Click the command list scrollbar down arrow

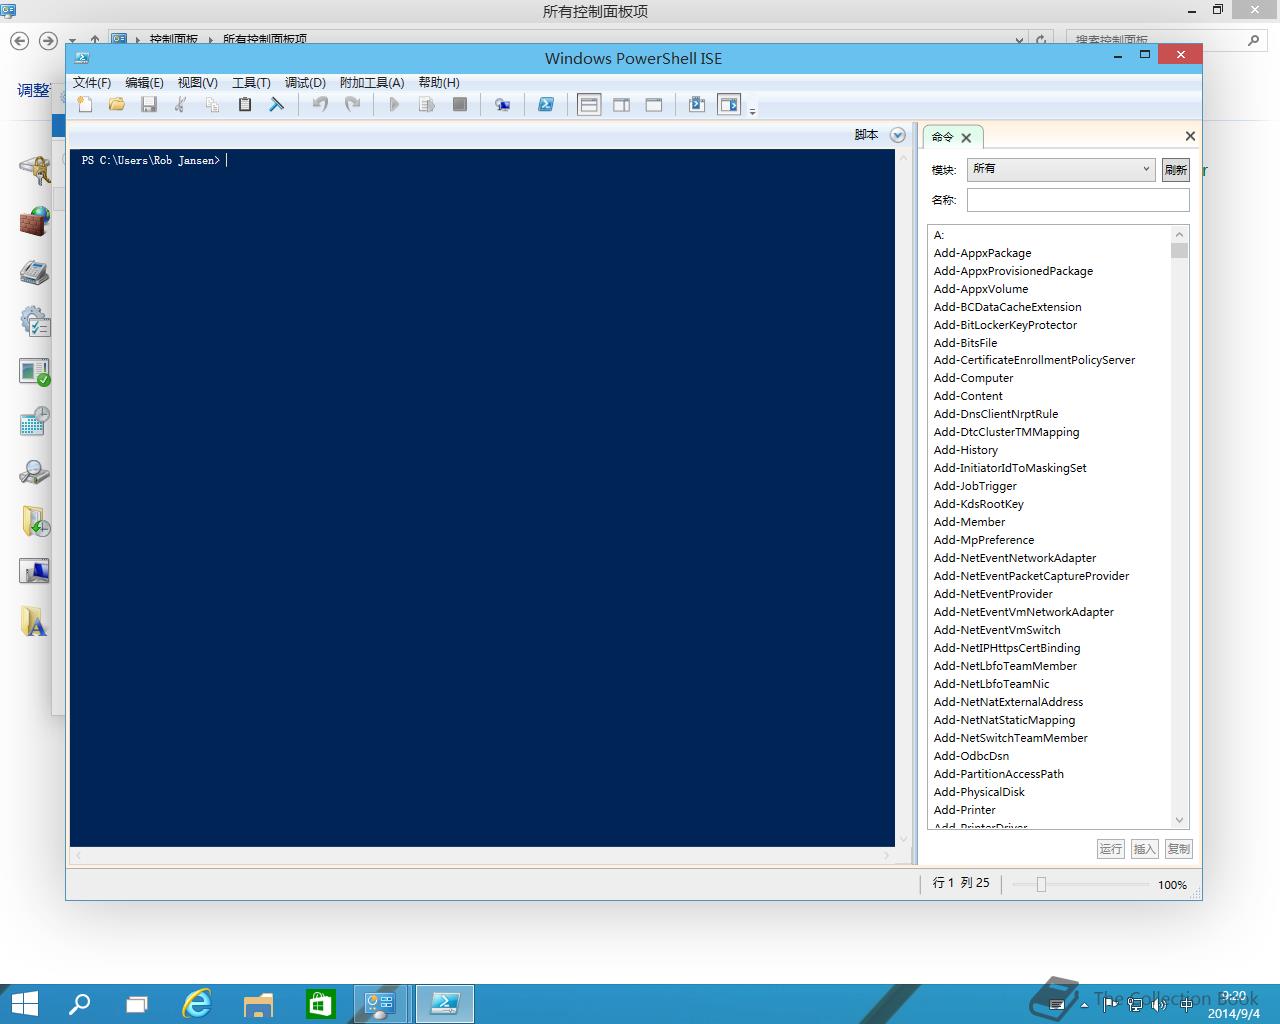click(1180, 820)
